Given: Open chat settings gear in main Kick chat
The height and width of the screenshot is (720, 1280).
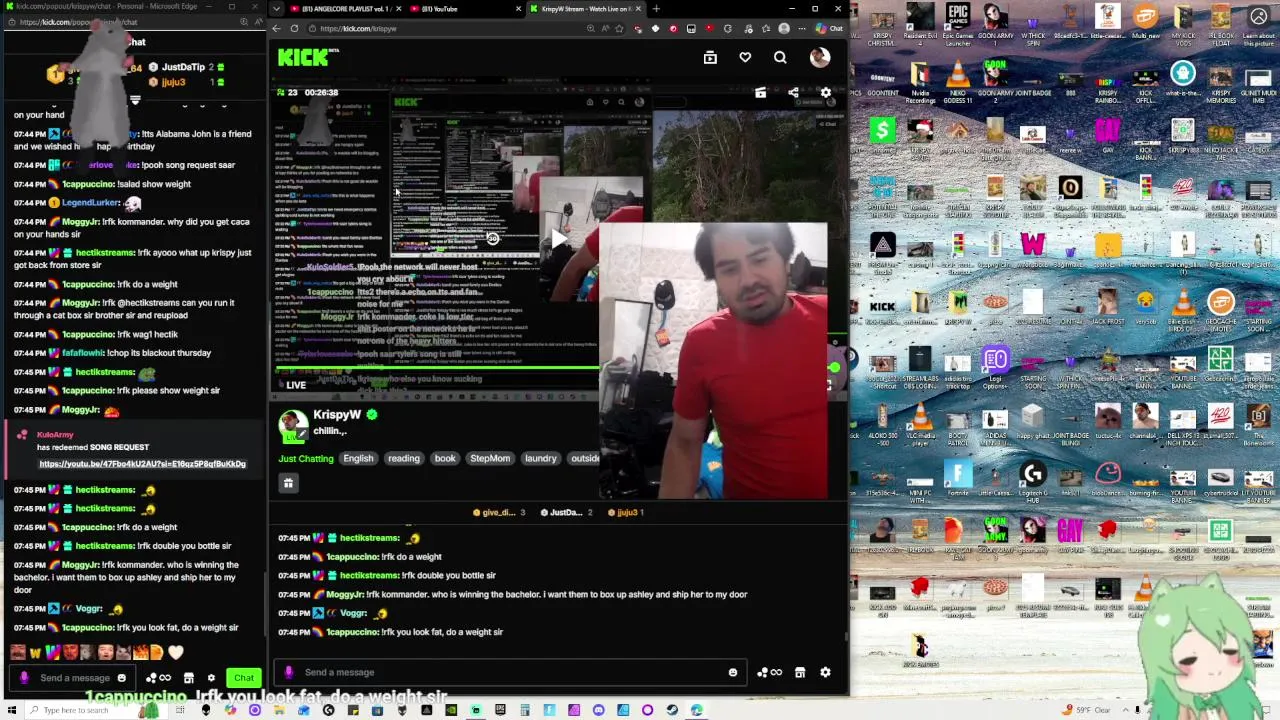Looking at the screenshot, I should [825, 672].
